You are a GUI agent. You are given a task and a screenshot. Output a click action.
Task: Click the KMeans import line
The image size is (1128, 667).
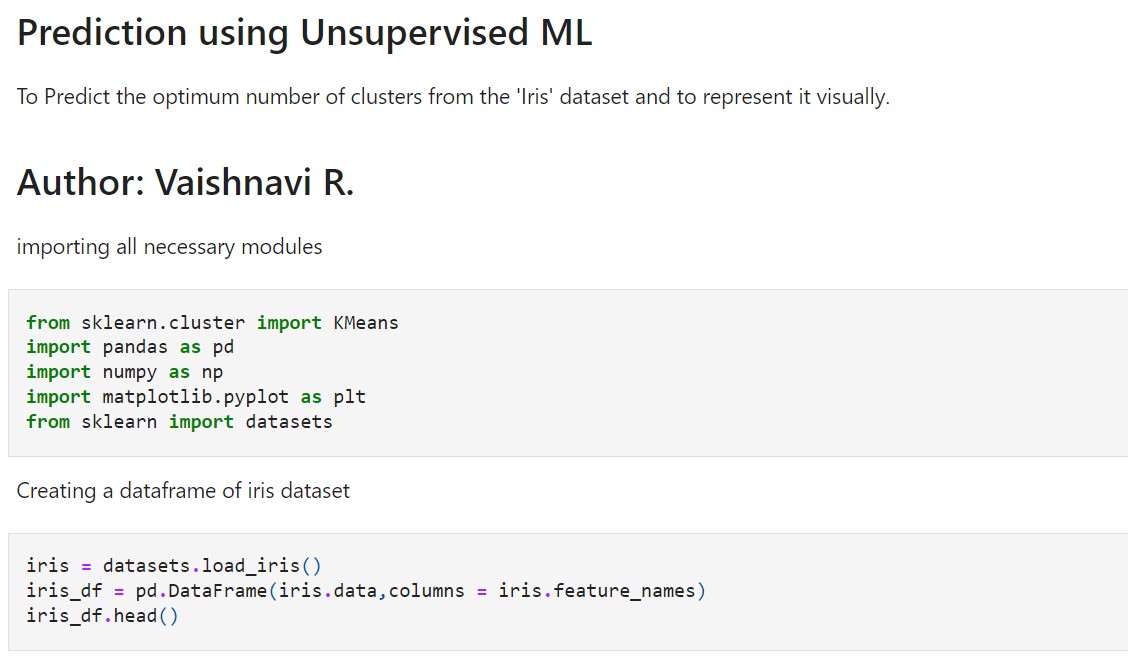(x=212, y=322)
